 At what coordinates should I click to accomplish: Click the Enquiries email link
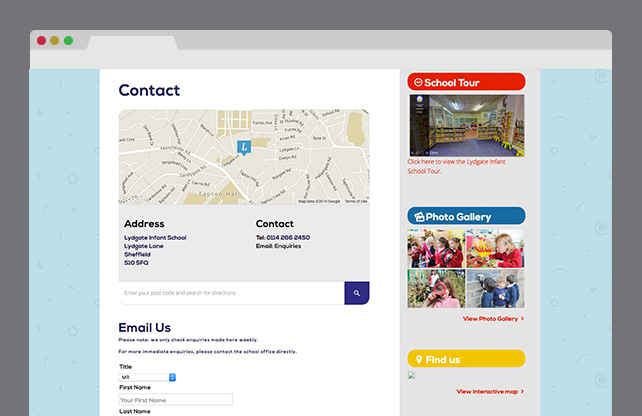tap(291, 245)
